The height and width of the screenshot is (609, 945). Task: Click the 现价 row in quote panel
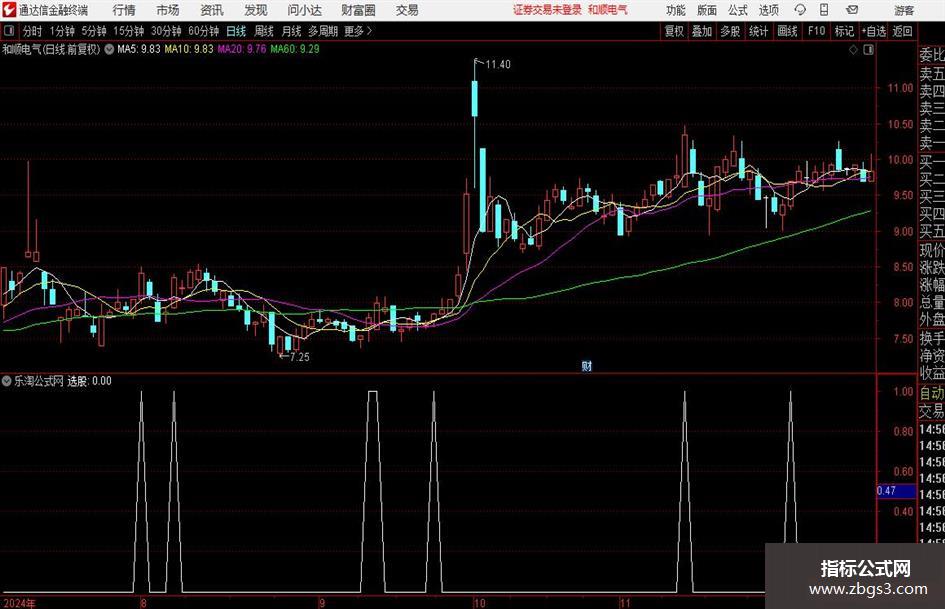pyautogui.click(x=932, y=249)
